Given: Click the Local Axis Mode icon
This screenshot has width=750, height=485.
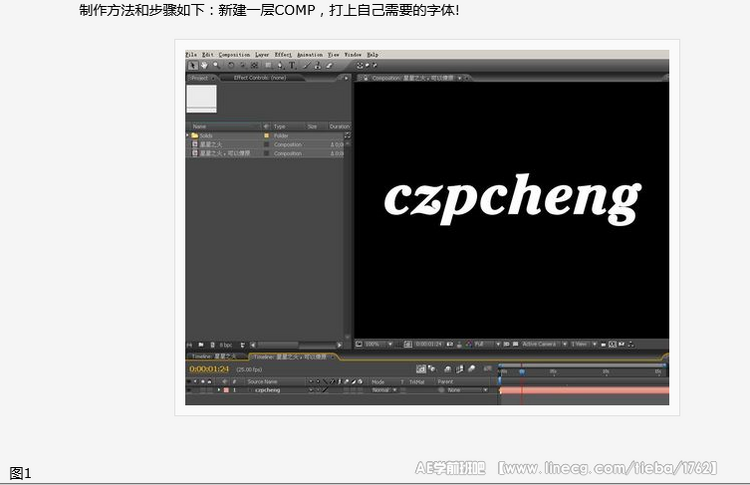Looking at the screenshot, I should pos(360,66).
